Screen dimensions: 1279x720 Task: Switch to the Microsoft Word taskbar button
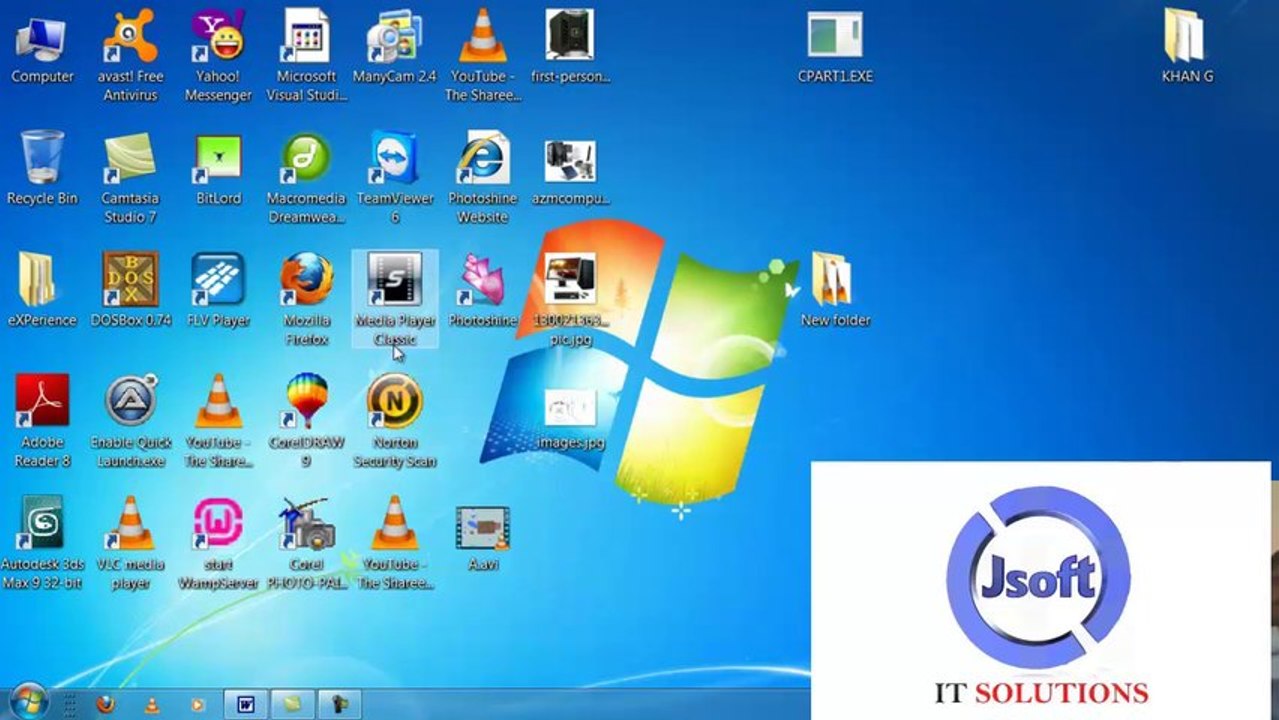coord(245,704)
